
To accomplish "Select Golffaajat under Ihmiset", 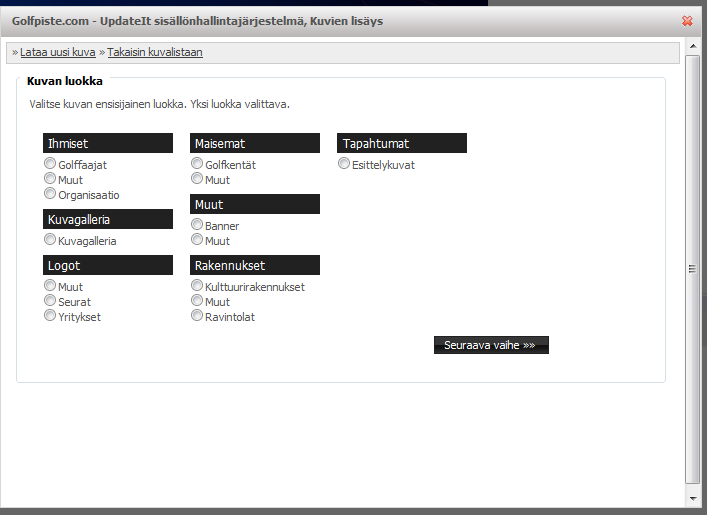I will coord(50,163).
